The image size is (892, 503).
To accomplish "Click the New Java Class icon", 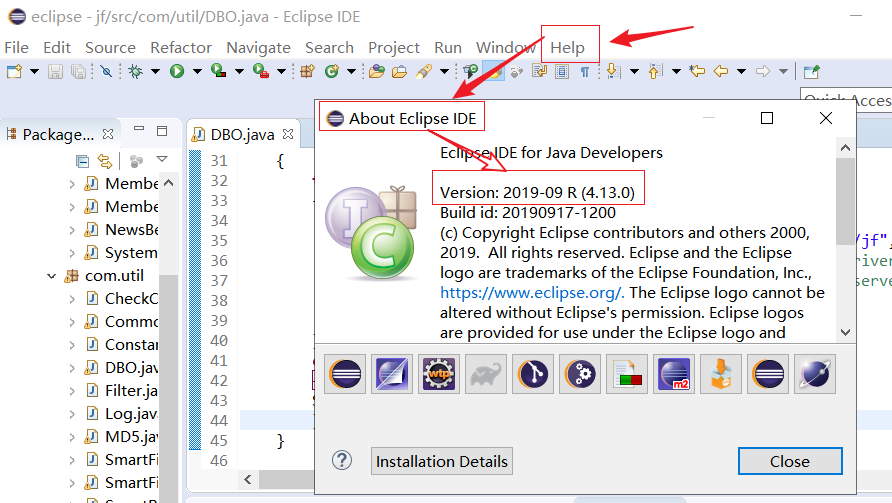I will pos(332,72).
